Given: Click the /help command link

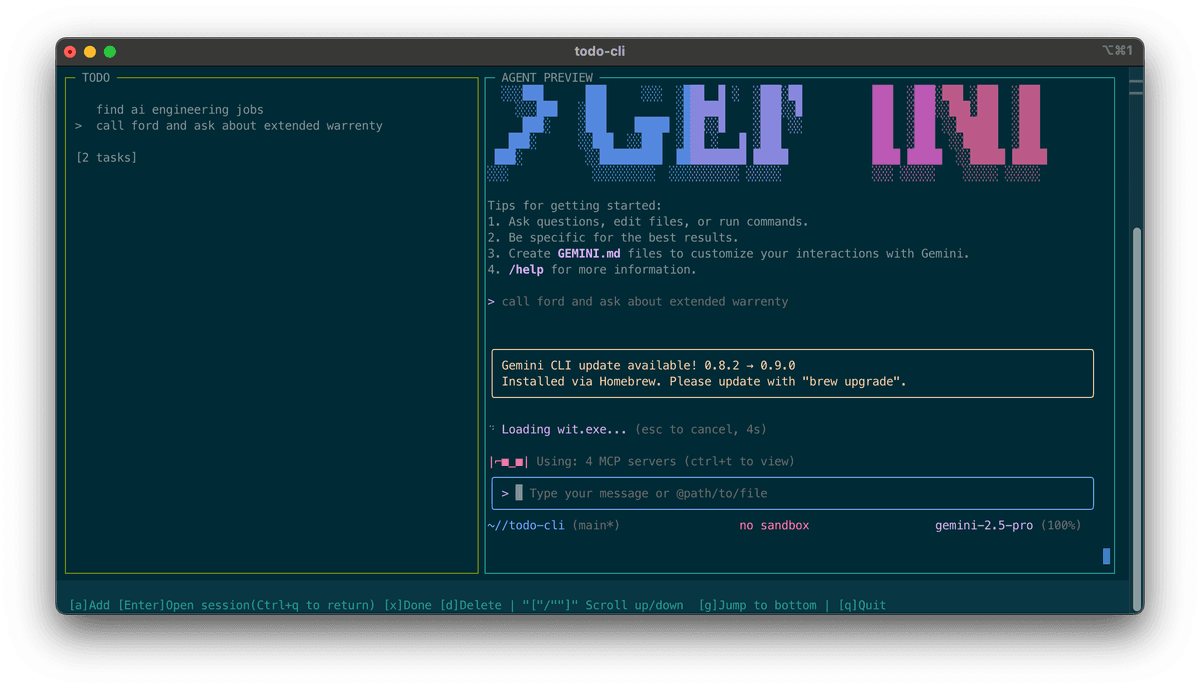Looking at the screenshot, I should (527, 269).
